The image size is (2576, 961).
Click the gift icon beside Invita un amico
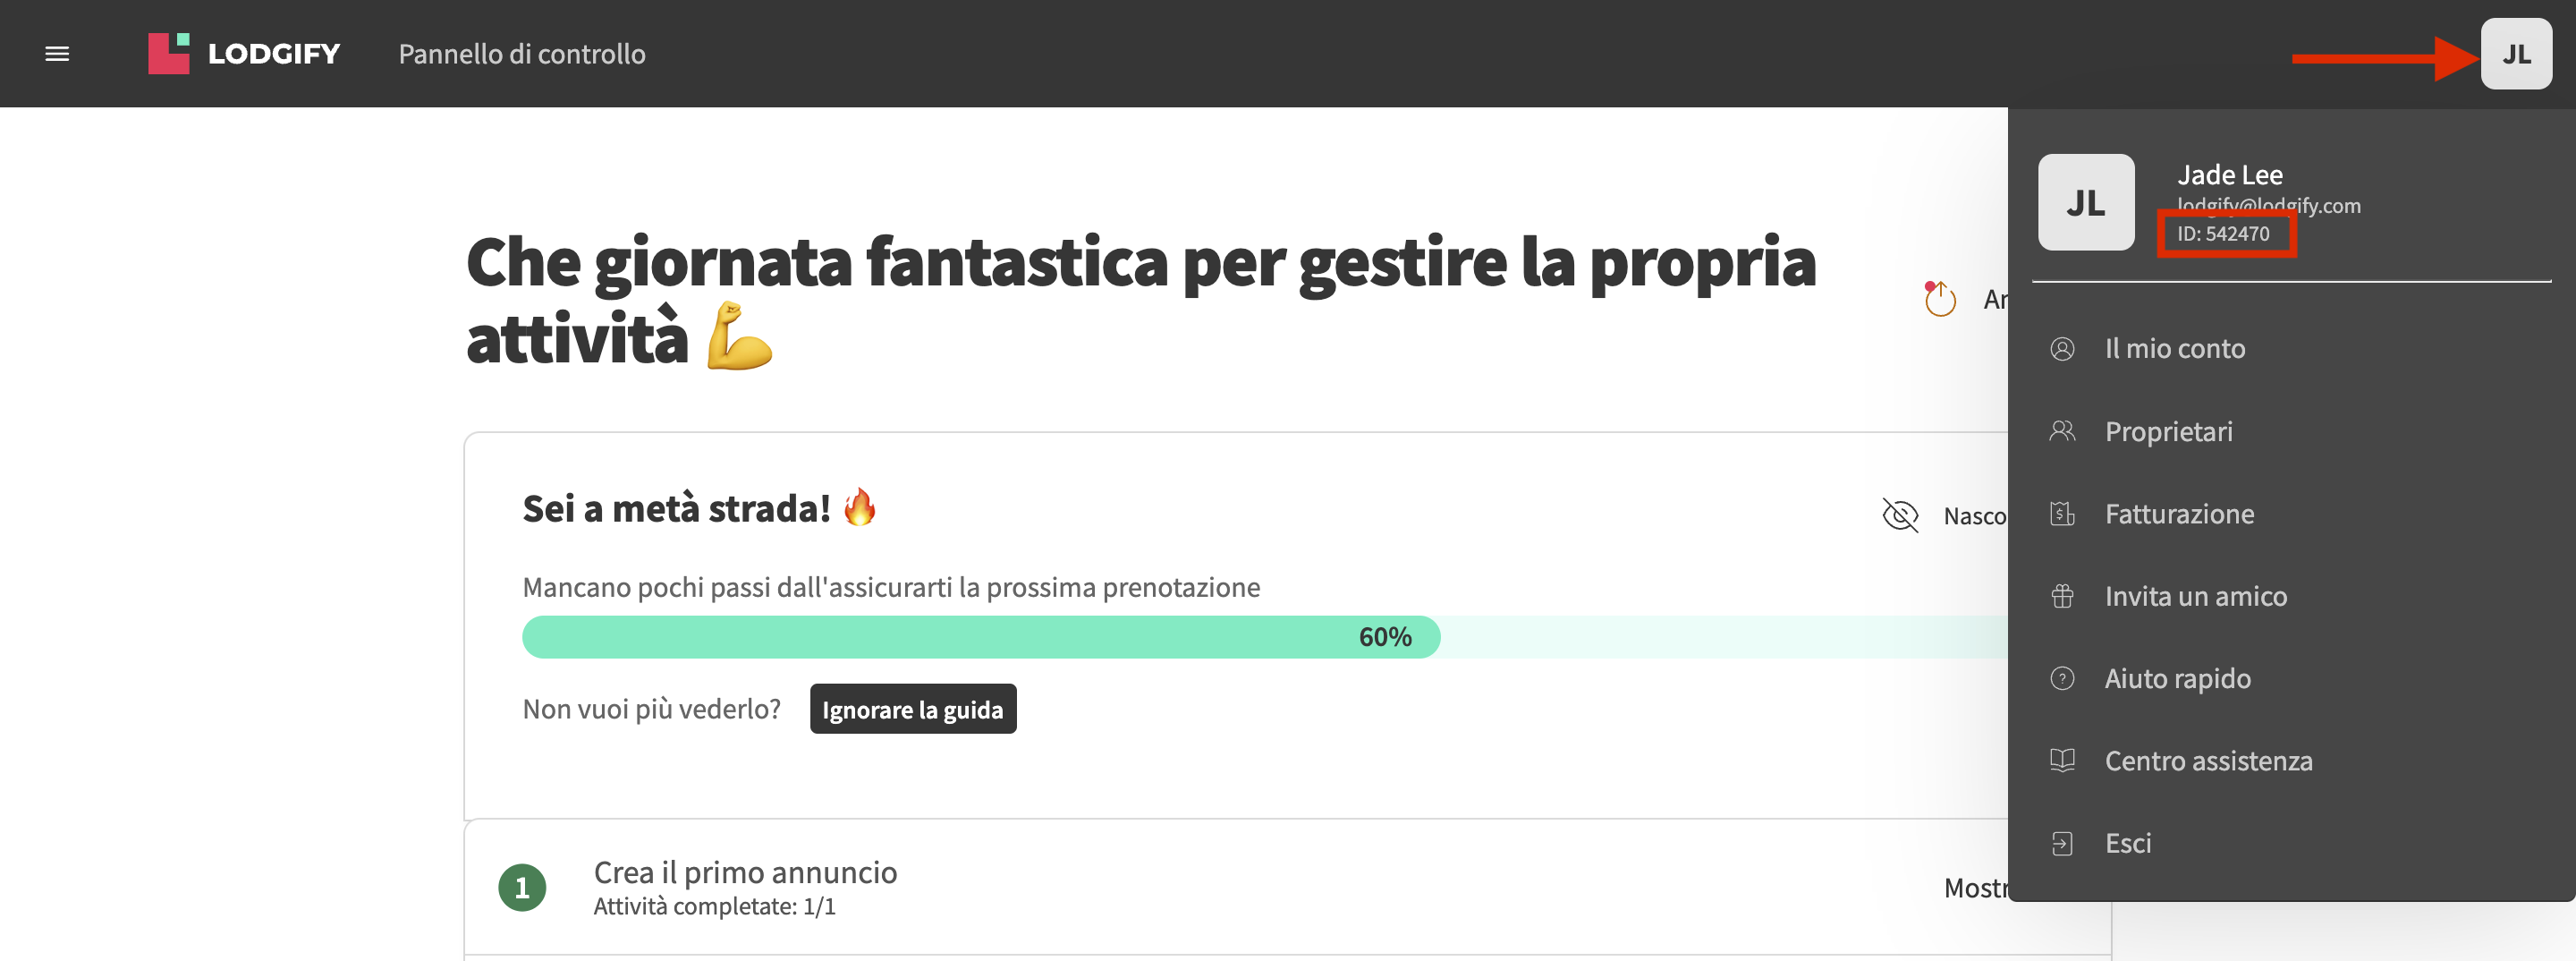2062,596
